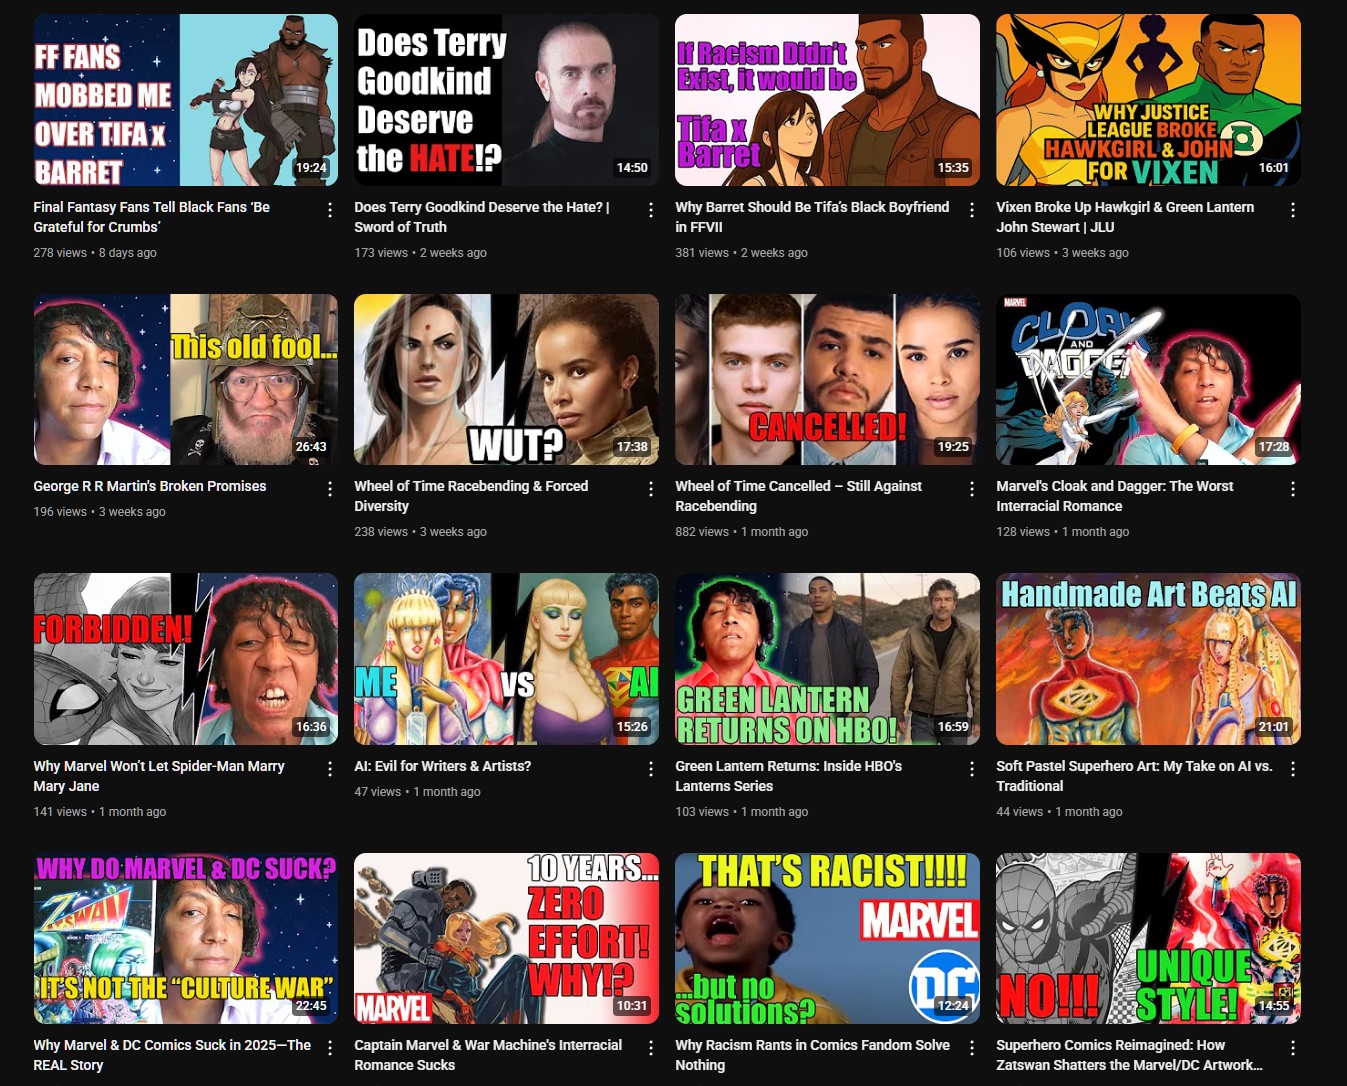Play the 10 Years Zero Effort thumbnail

tap(507, 938)
